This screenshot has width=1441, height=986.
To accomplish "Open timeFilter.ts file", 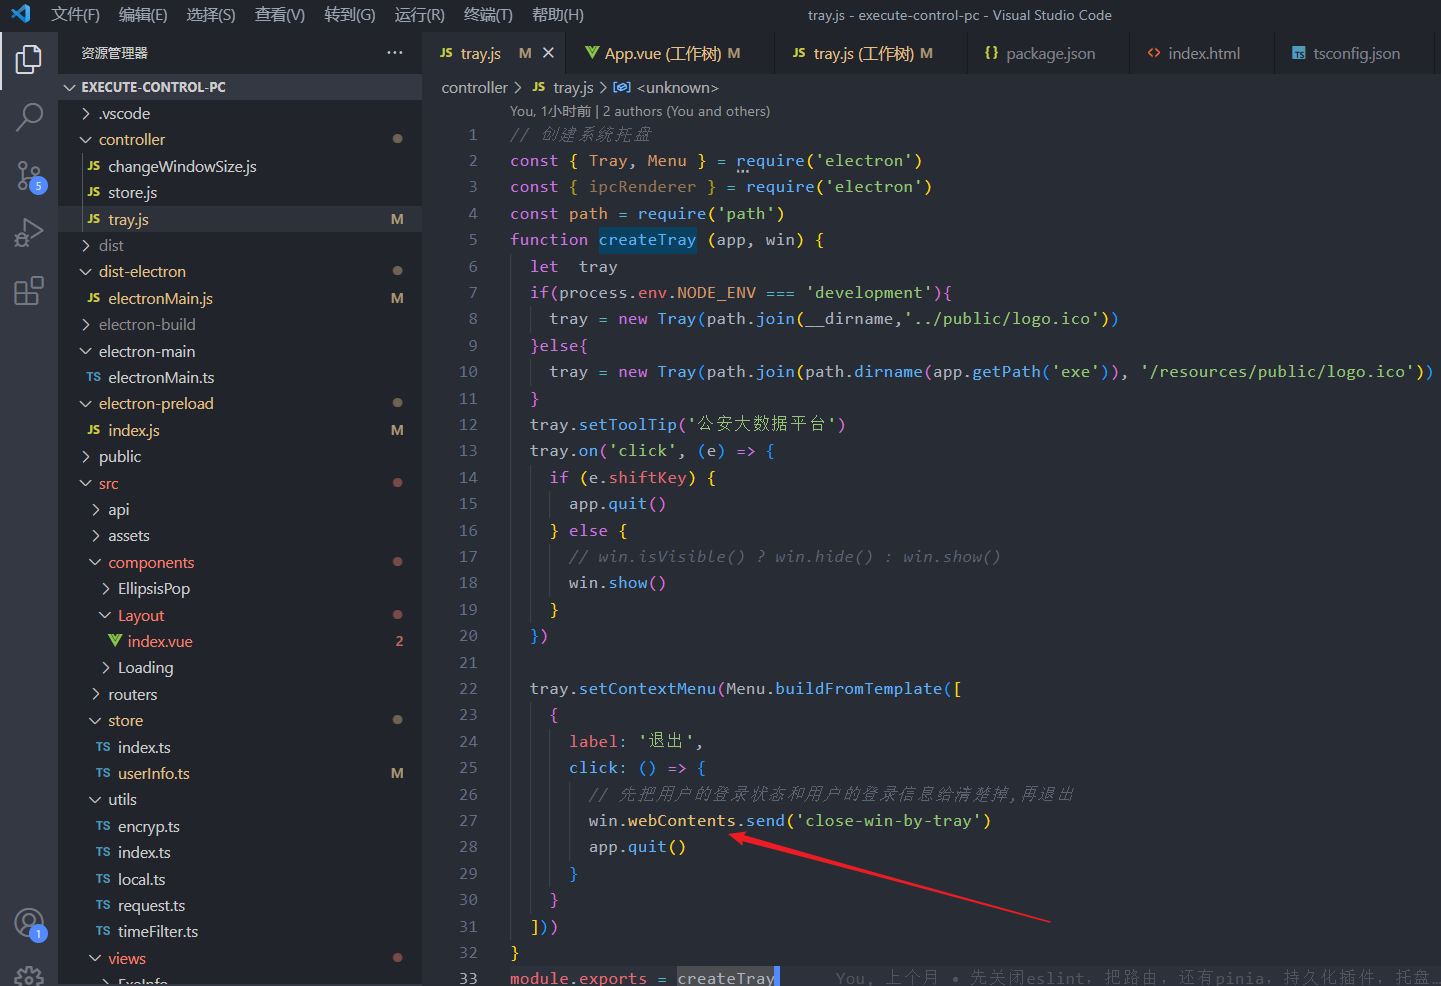I will click(x=240, y=932).
